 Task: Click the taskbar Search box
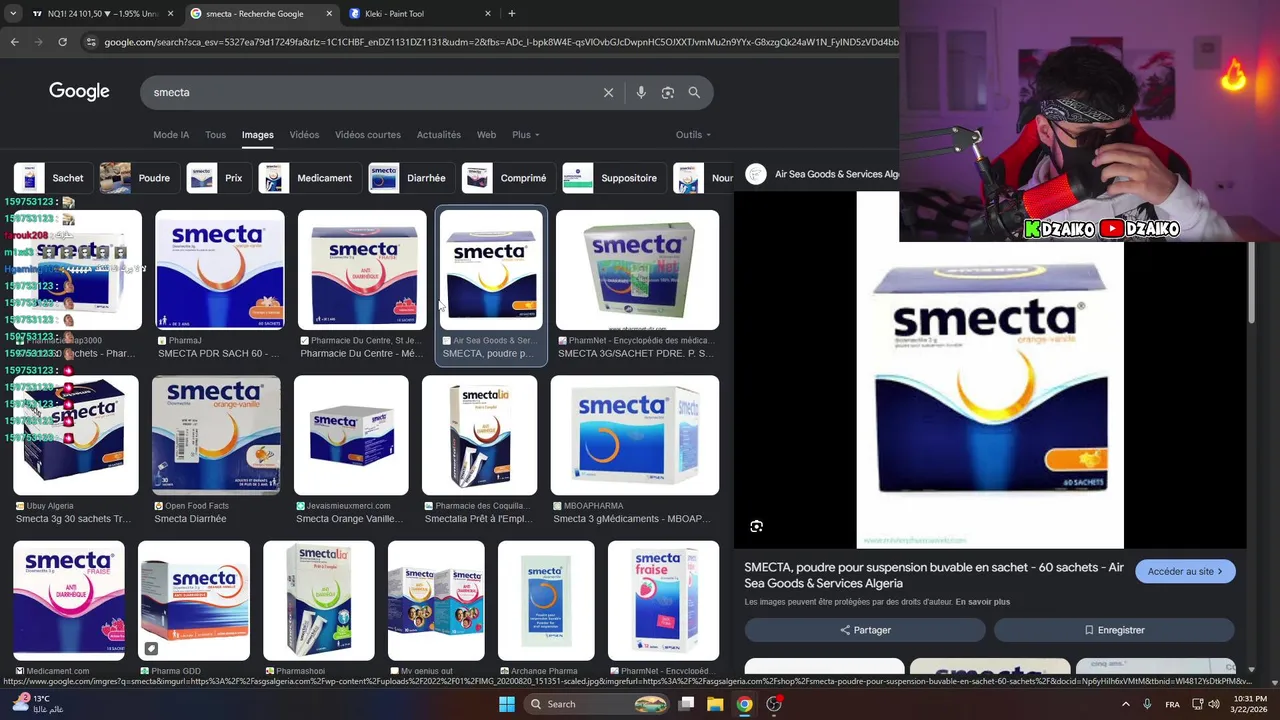coord(598,704)
